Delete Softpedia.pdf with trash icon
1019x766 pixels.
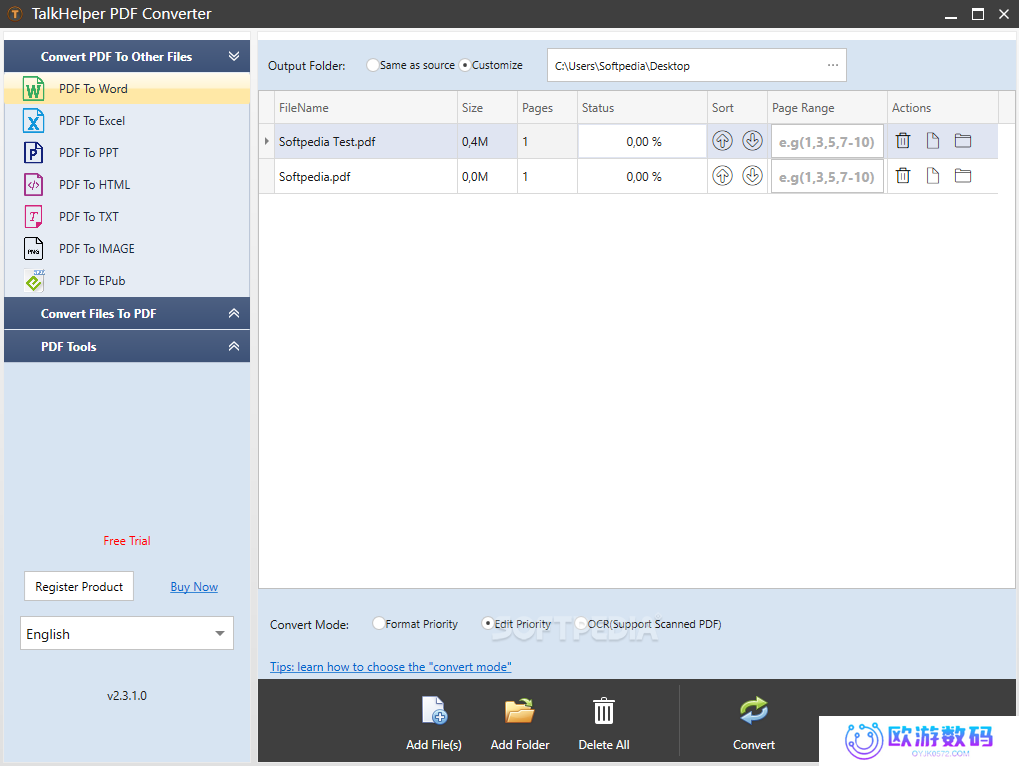[903, 175]
